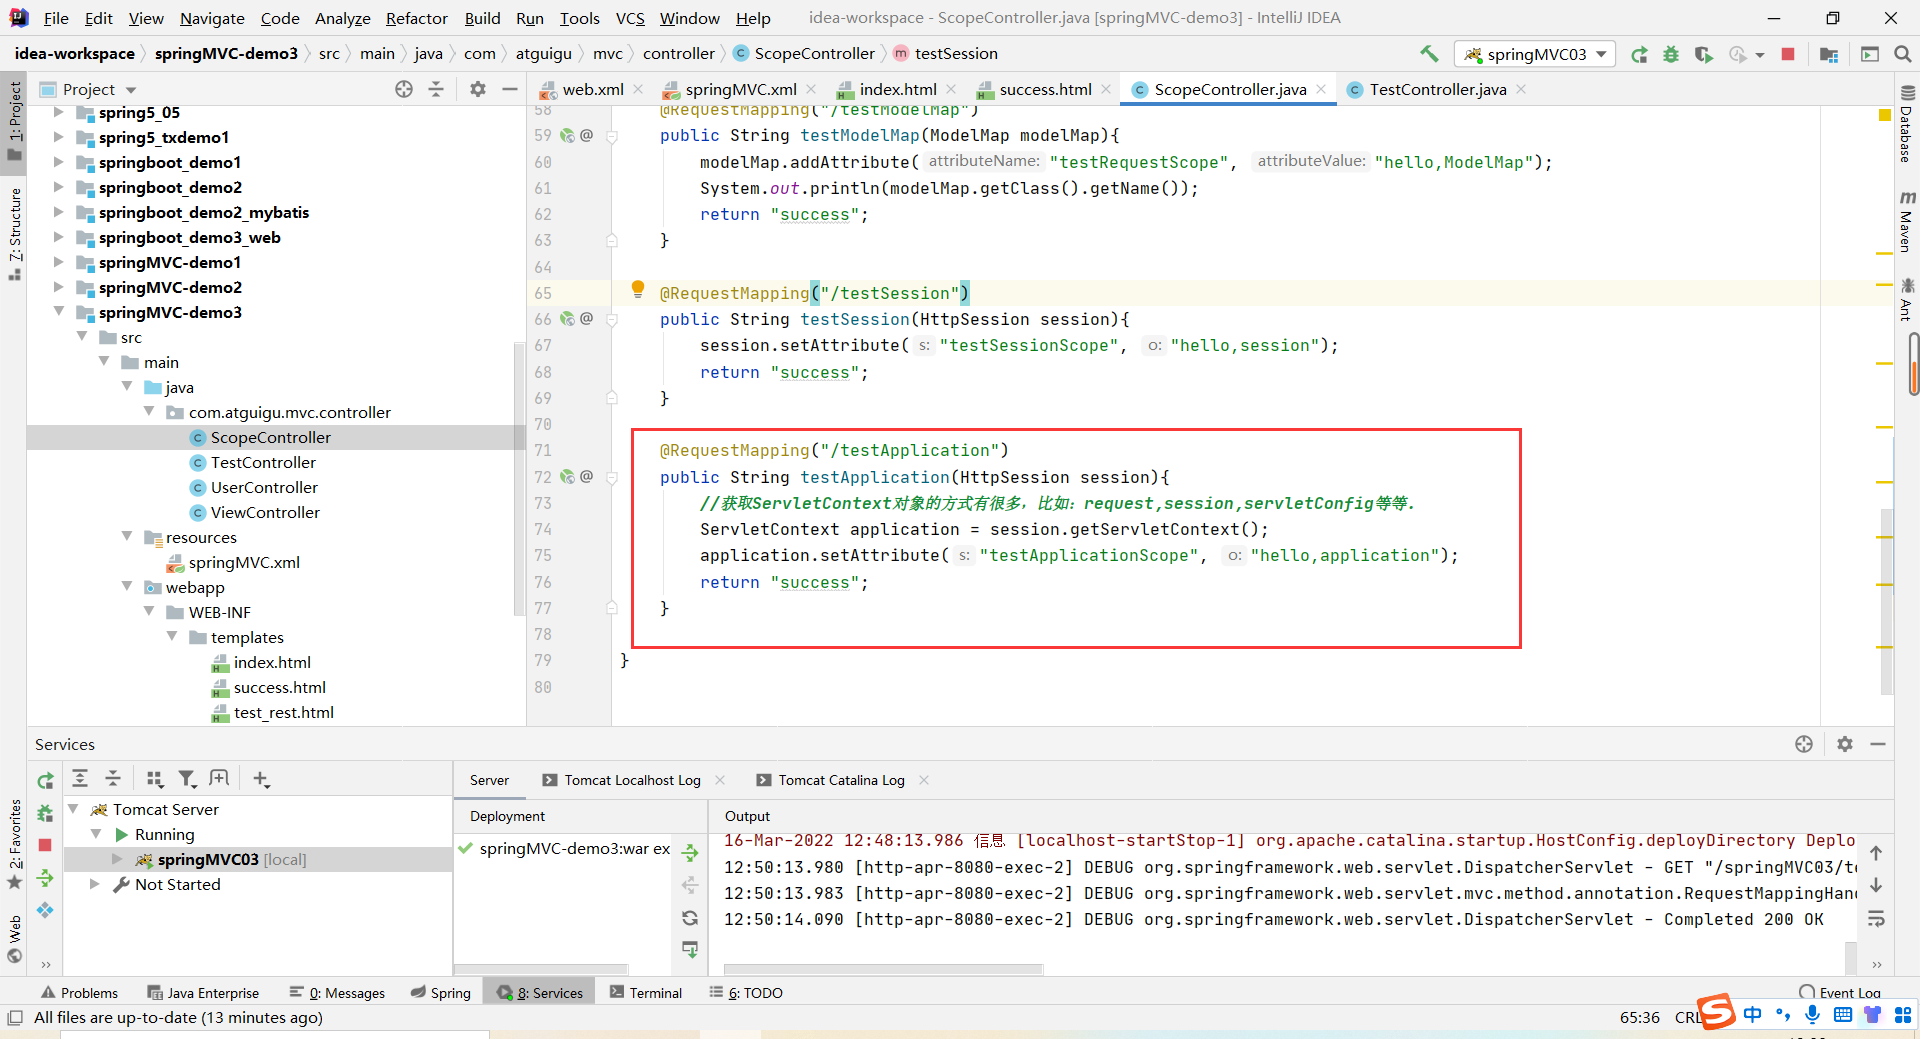Viewport: 1920px width, 1039px height.
Task: Click the Output horizontal scrollbar
Action: (x=884, y=969)
